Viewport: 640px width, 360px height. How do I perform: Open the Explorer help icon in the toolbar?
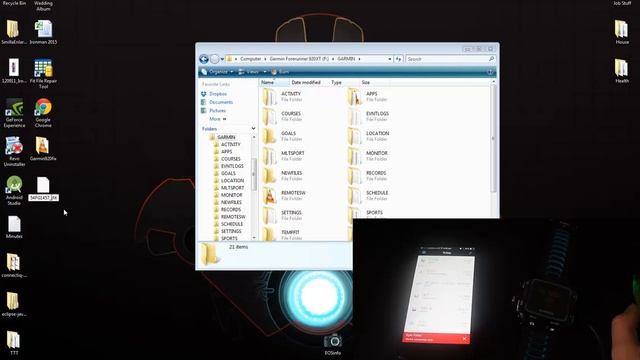click(490, 72)
